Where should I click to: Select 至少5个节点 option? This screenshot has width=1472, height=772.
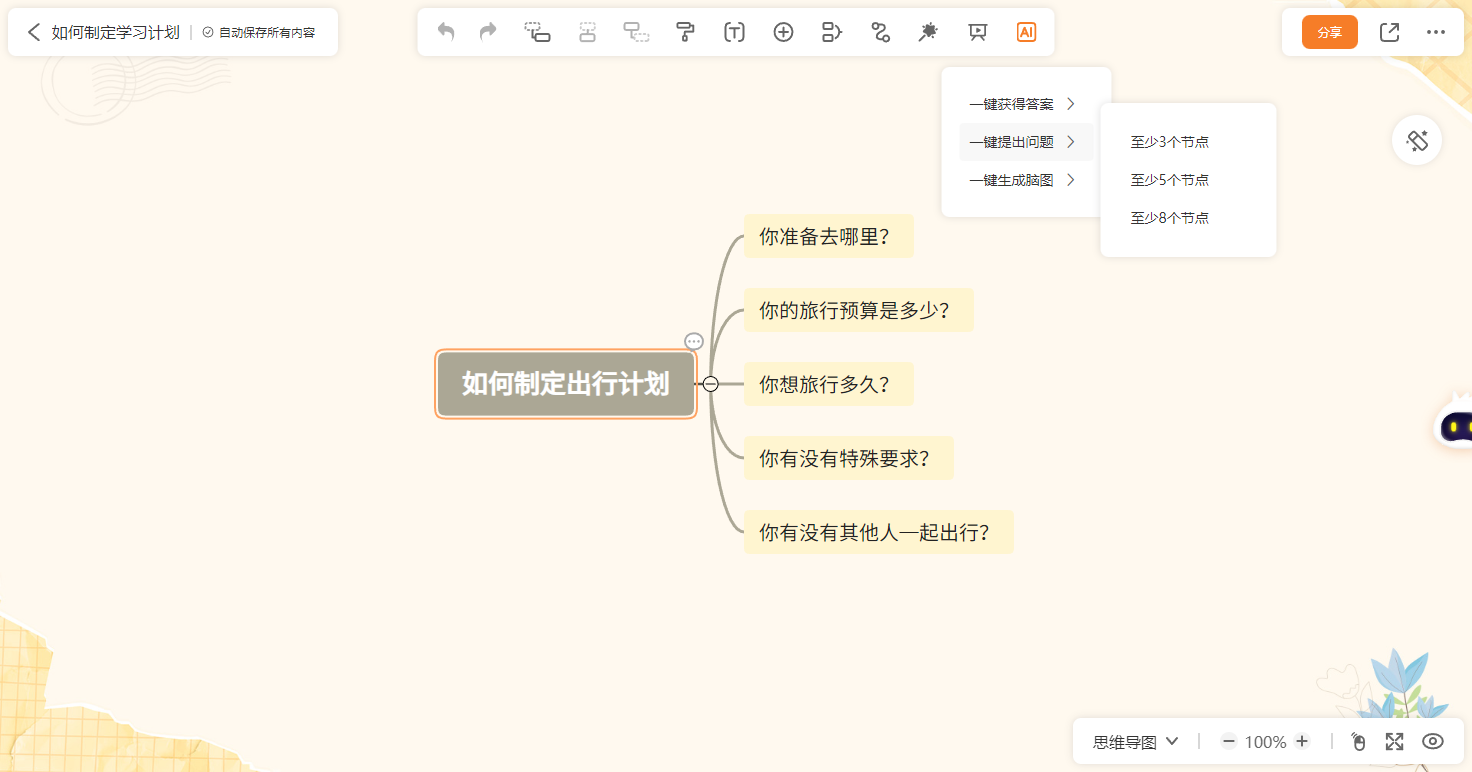tap(1169, 180)
